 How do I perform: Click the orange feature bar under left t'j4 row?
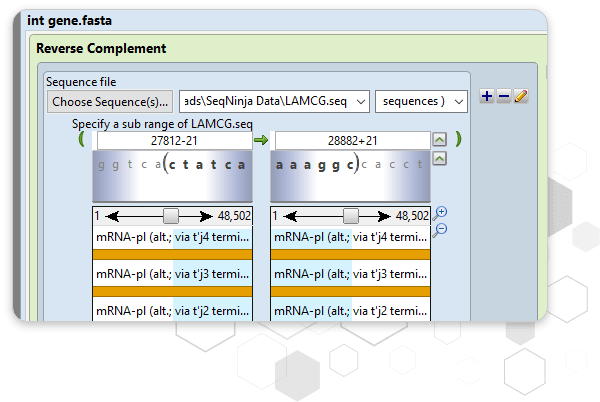[x=172, y=255]
